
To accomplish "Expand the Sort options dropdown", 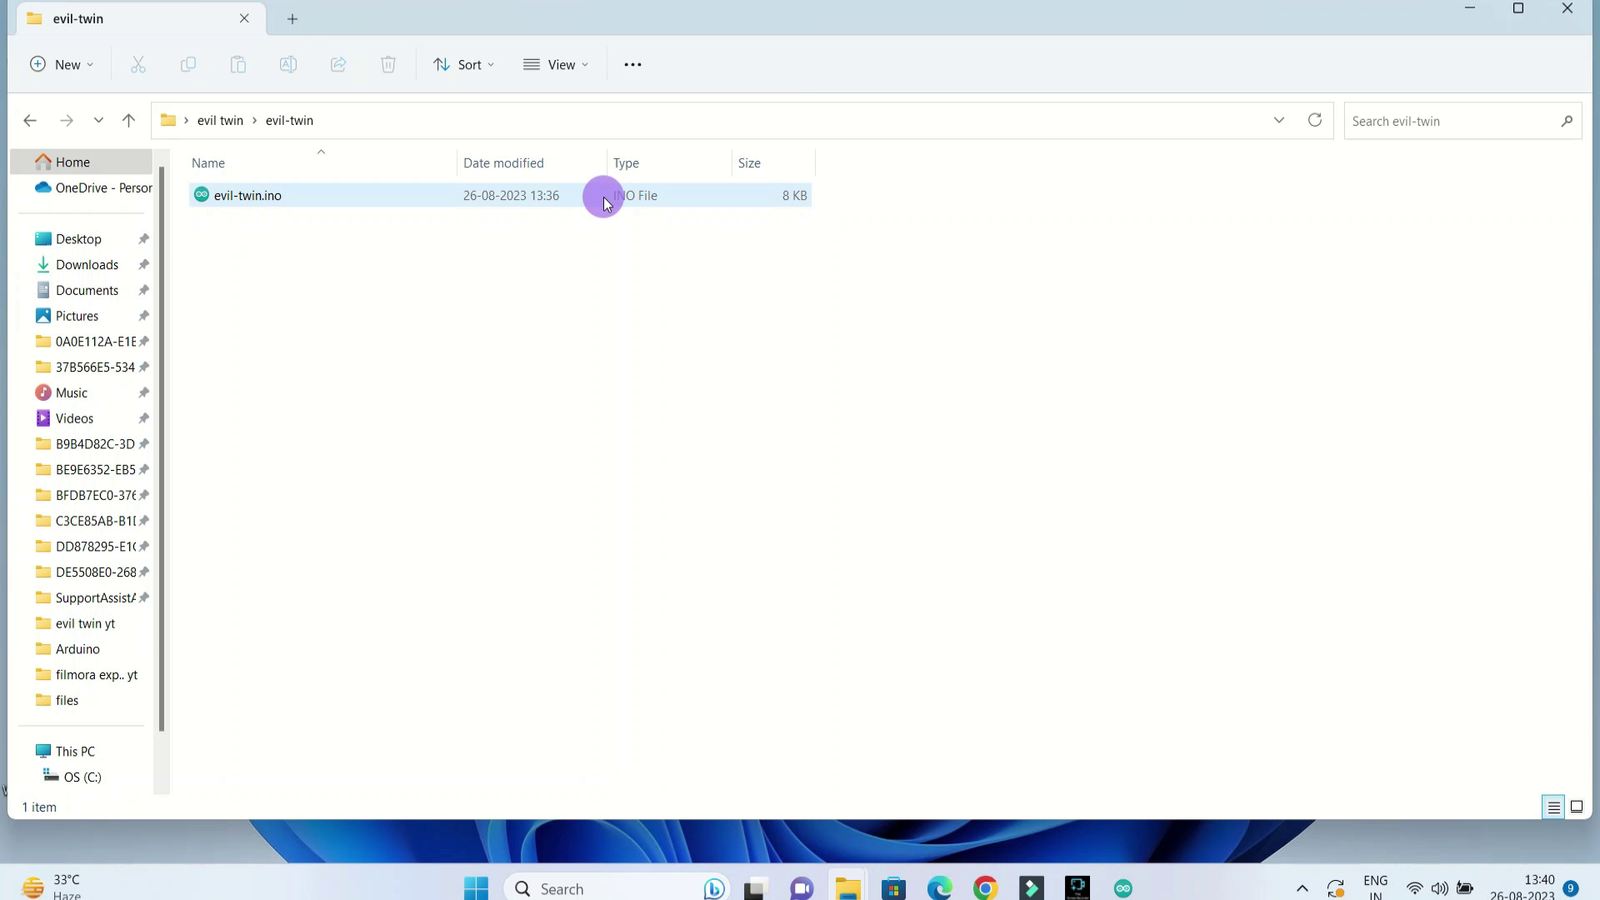I will point(464,65).
